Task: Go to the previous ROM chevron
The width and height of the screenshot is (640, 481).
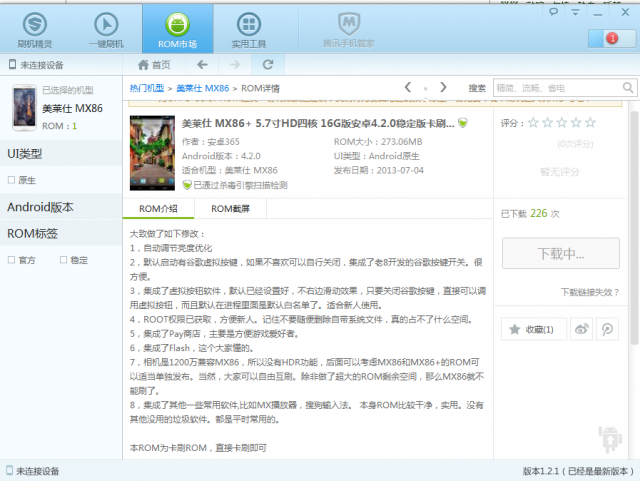Action: (x=407, y=87)
